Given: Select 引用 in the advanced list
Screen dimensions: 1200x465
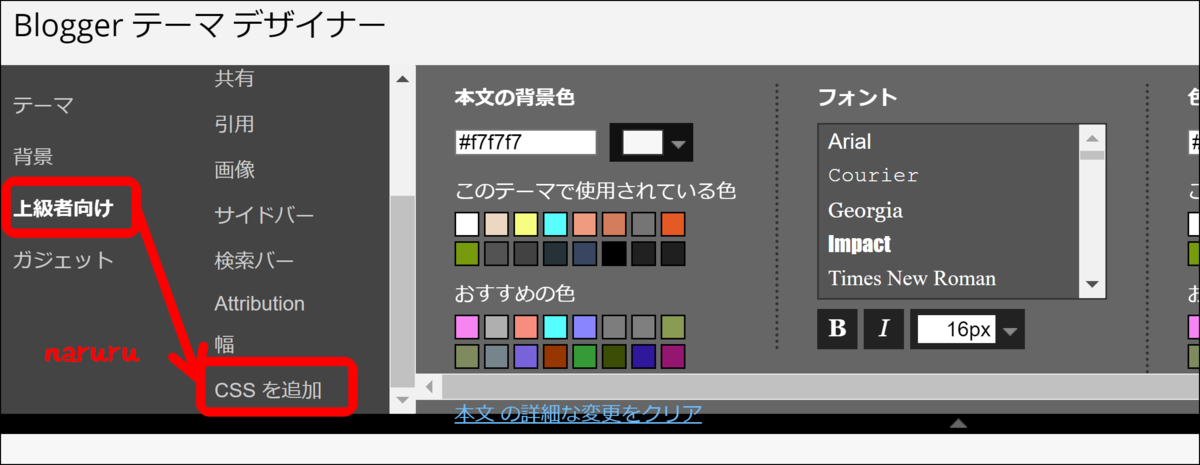Looking at the screenshot, I should click(234, 125).
